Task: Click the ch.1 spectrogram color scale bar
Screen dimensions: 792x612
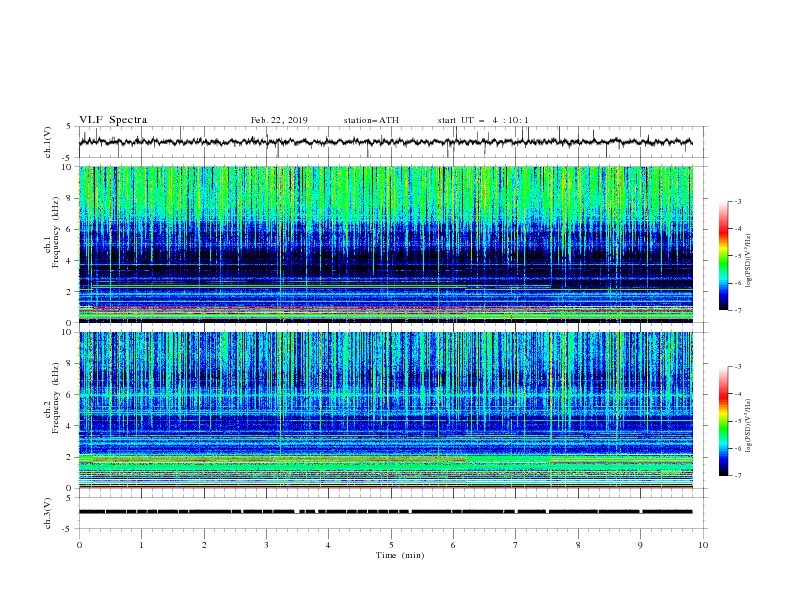Action: [x=724, y=256]
